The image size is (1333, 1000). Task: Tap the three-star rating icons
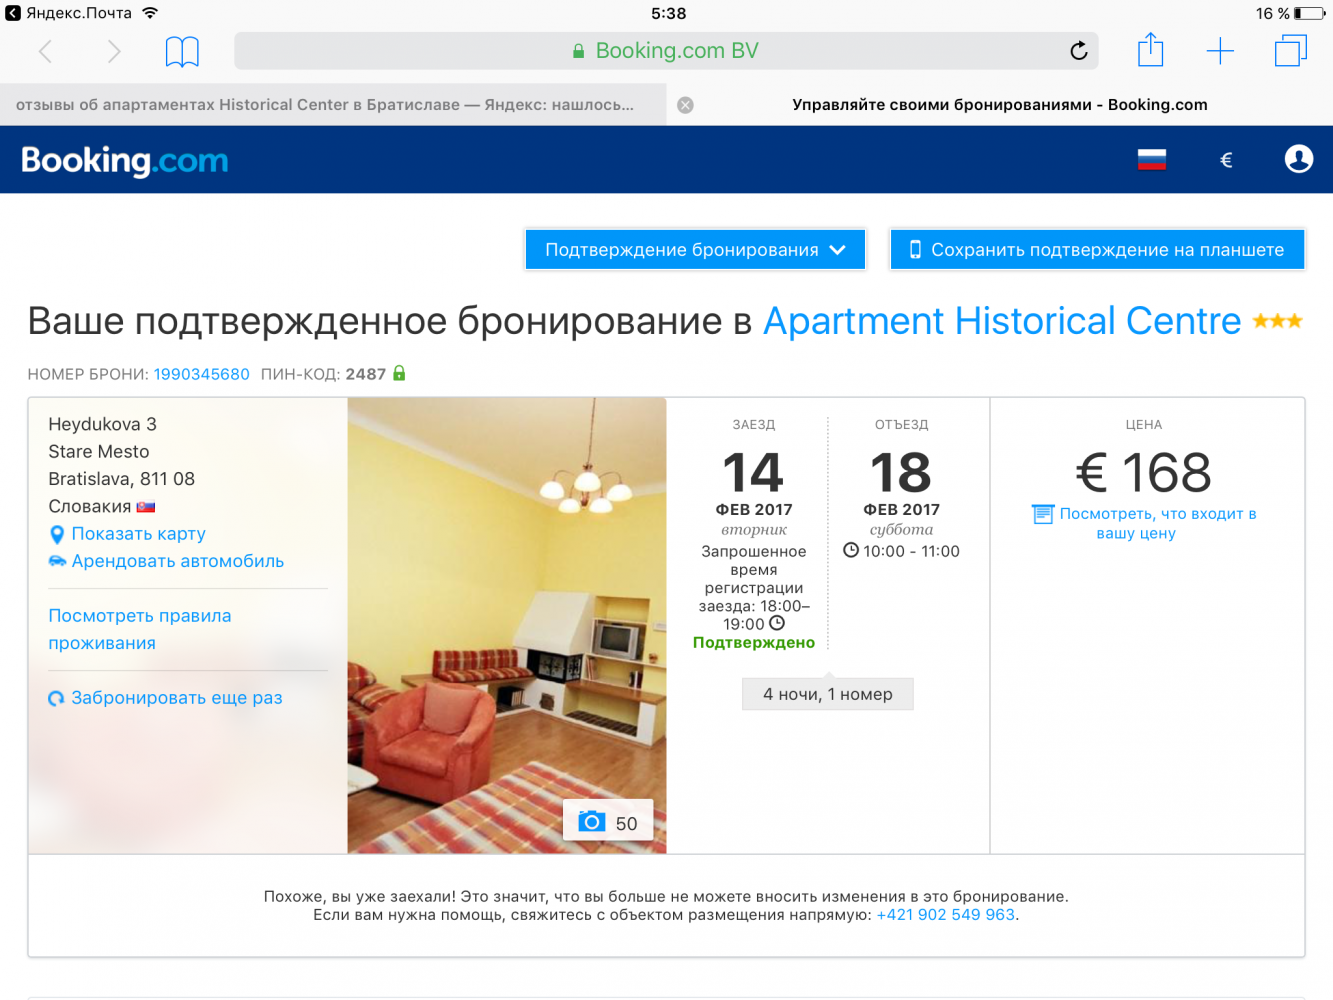1277,321
